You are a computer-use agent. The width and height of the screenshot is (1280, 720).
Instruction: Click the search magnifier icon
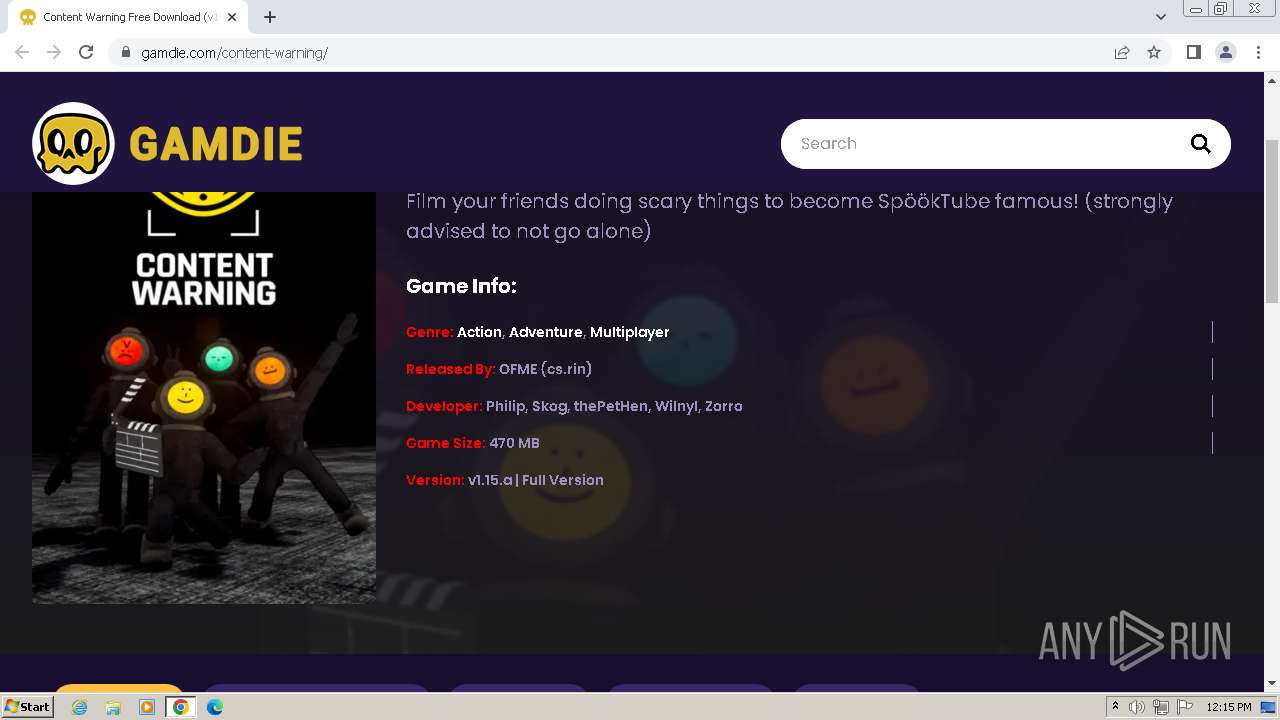pyautogui.click(x=1201, y=144)
